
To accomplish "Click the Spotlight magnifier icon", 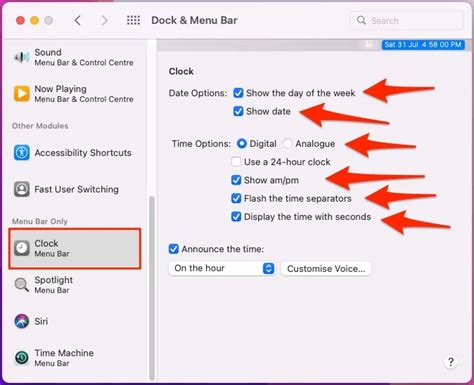I will pyautogui.click(x=22, y=285).
